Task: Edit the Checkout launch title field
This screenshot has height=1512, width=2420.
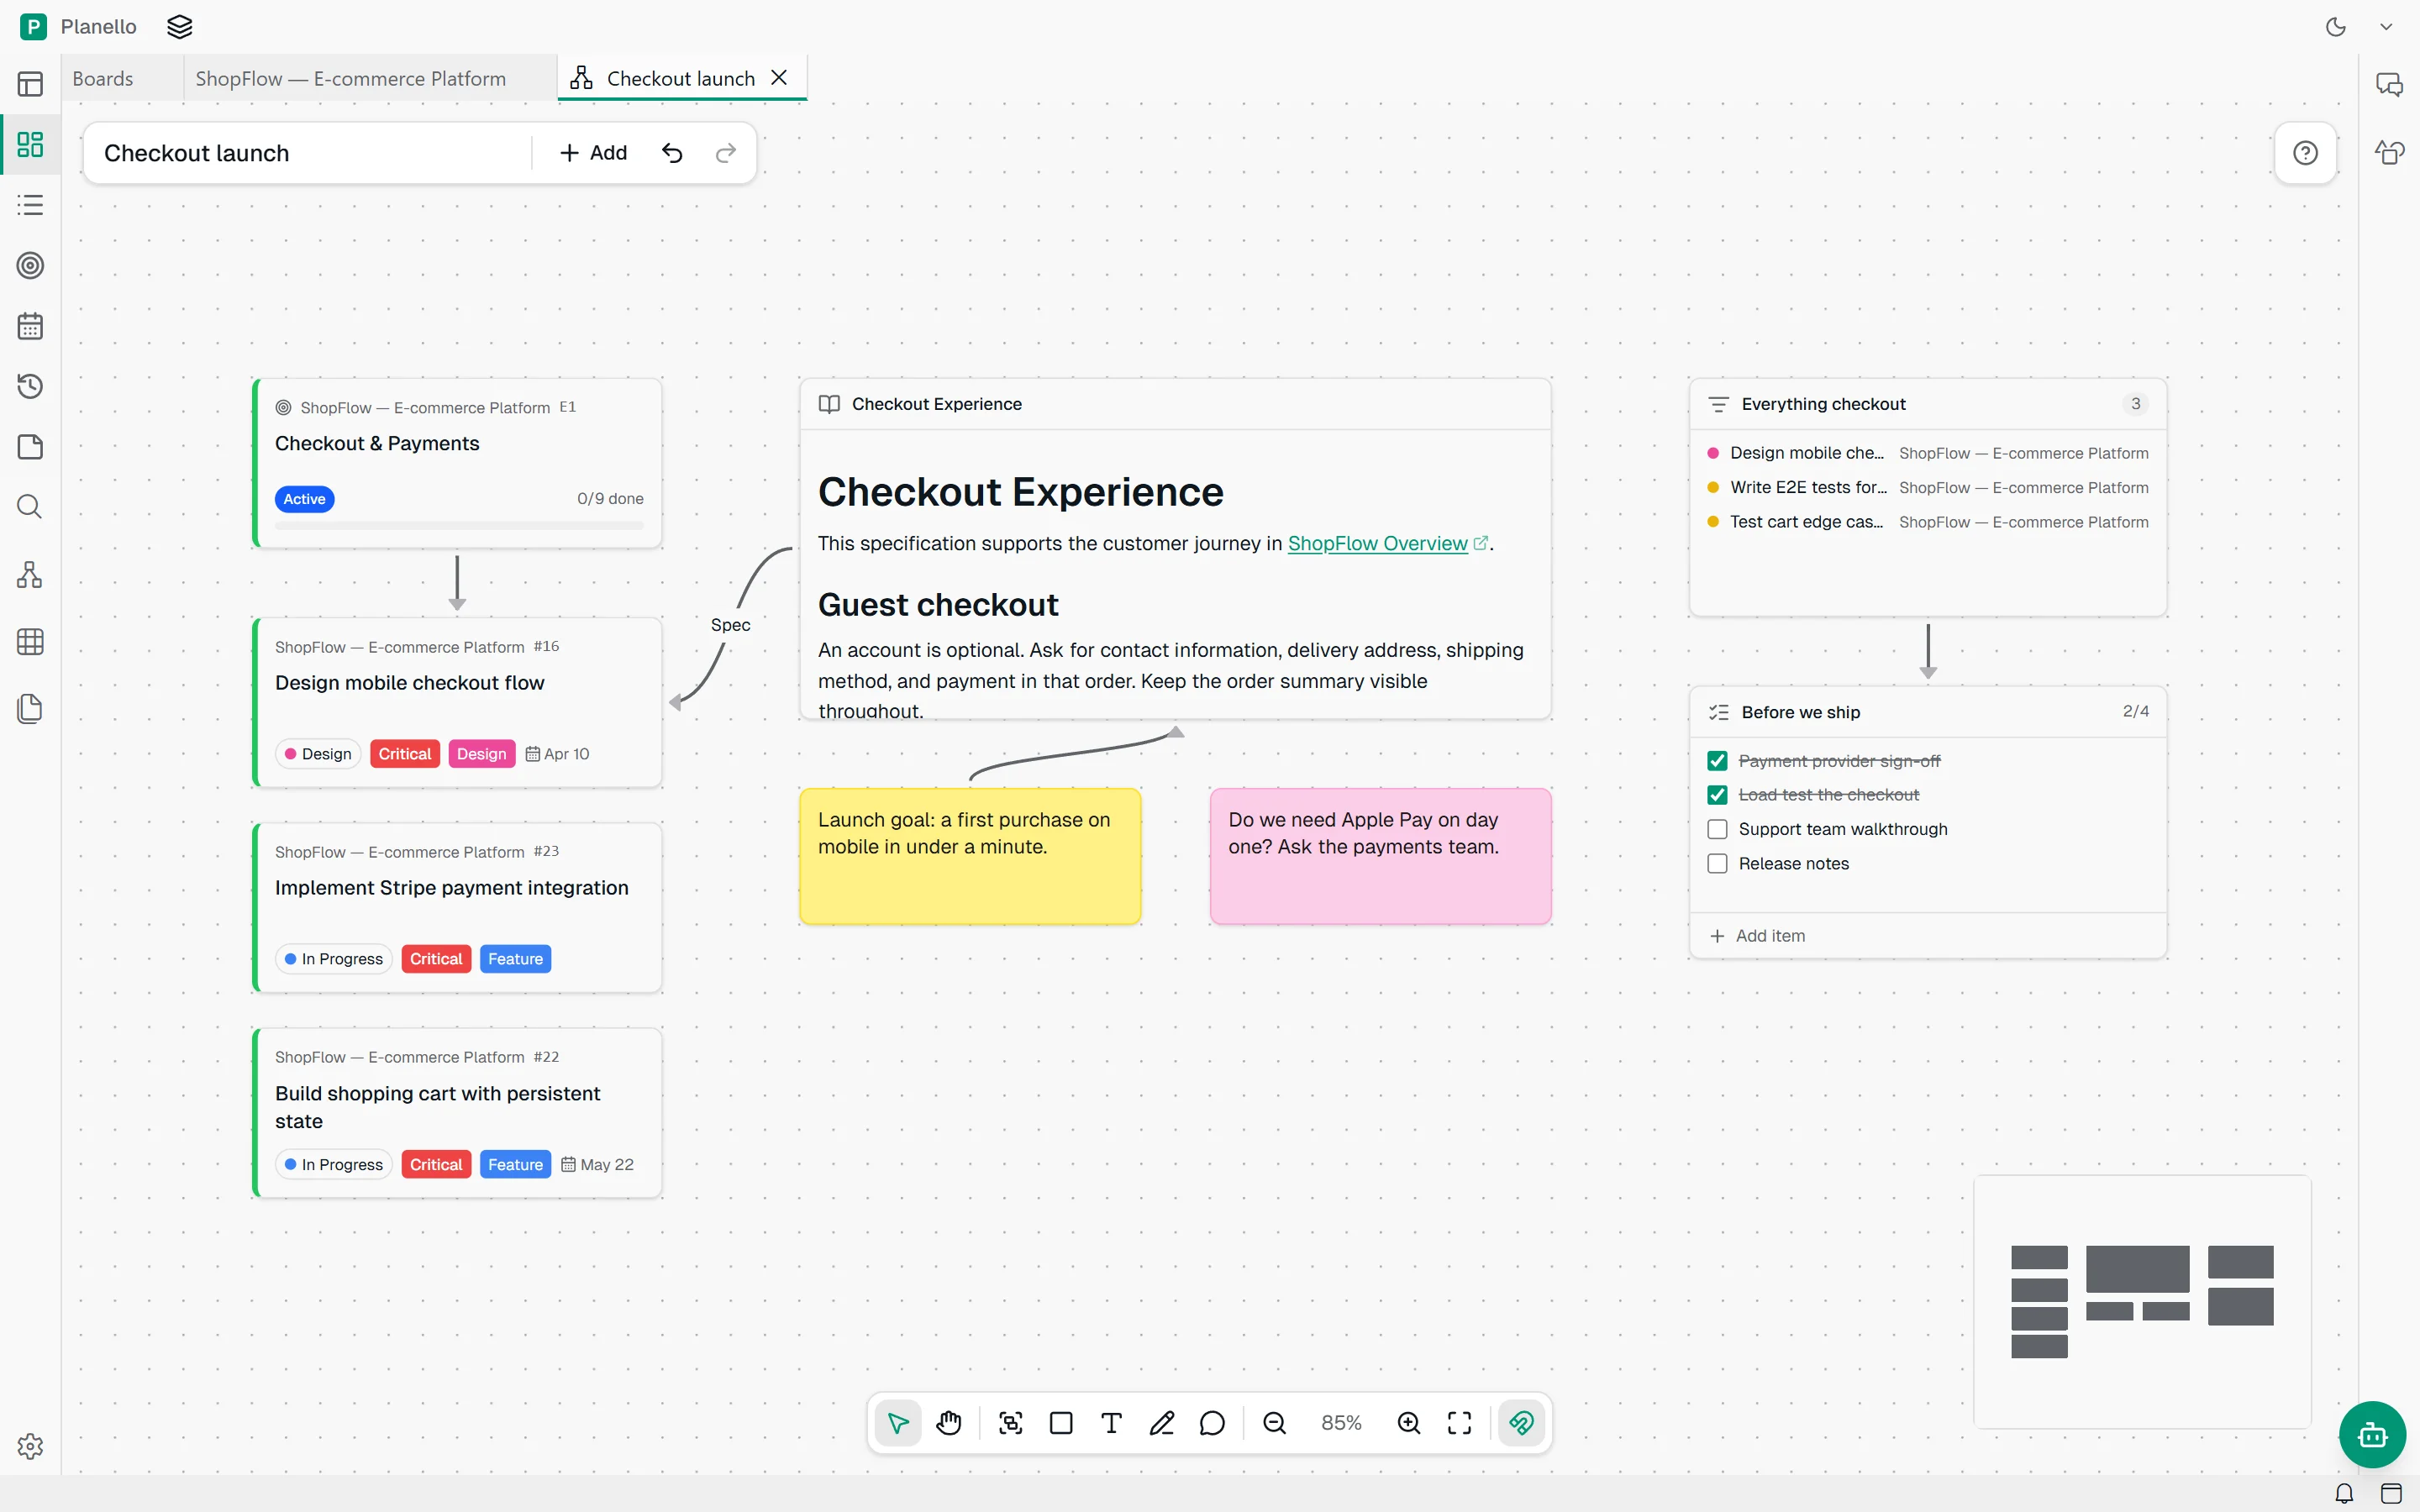Action: pos(310,153)
